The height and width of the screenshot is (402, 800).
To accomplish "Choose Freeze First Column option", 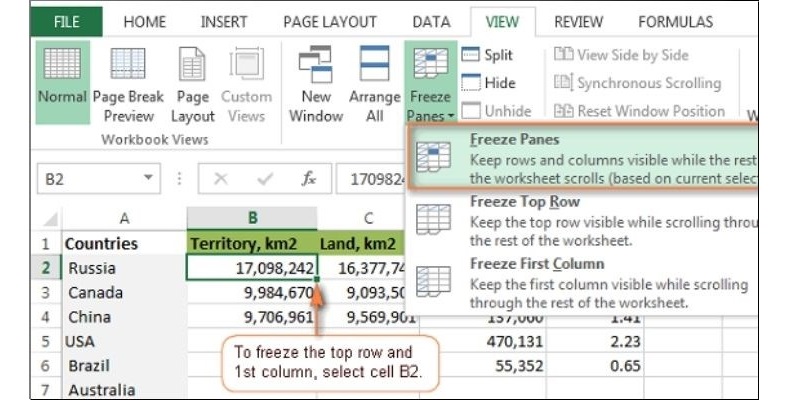I will [x=583, y=283].
